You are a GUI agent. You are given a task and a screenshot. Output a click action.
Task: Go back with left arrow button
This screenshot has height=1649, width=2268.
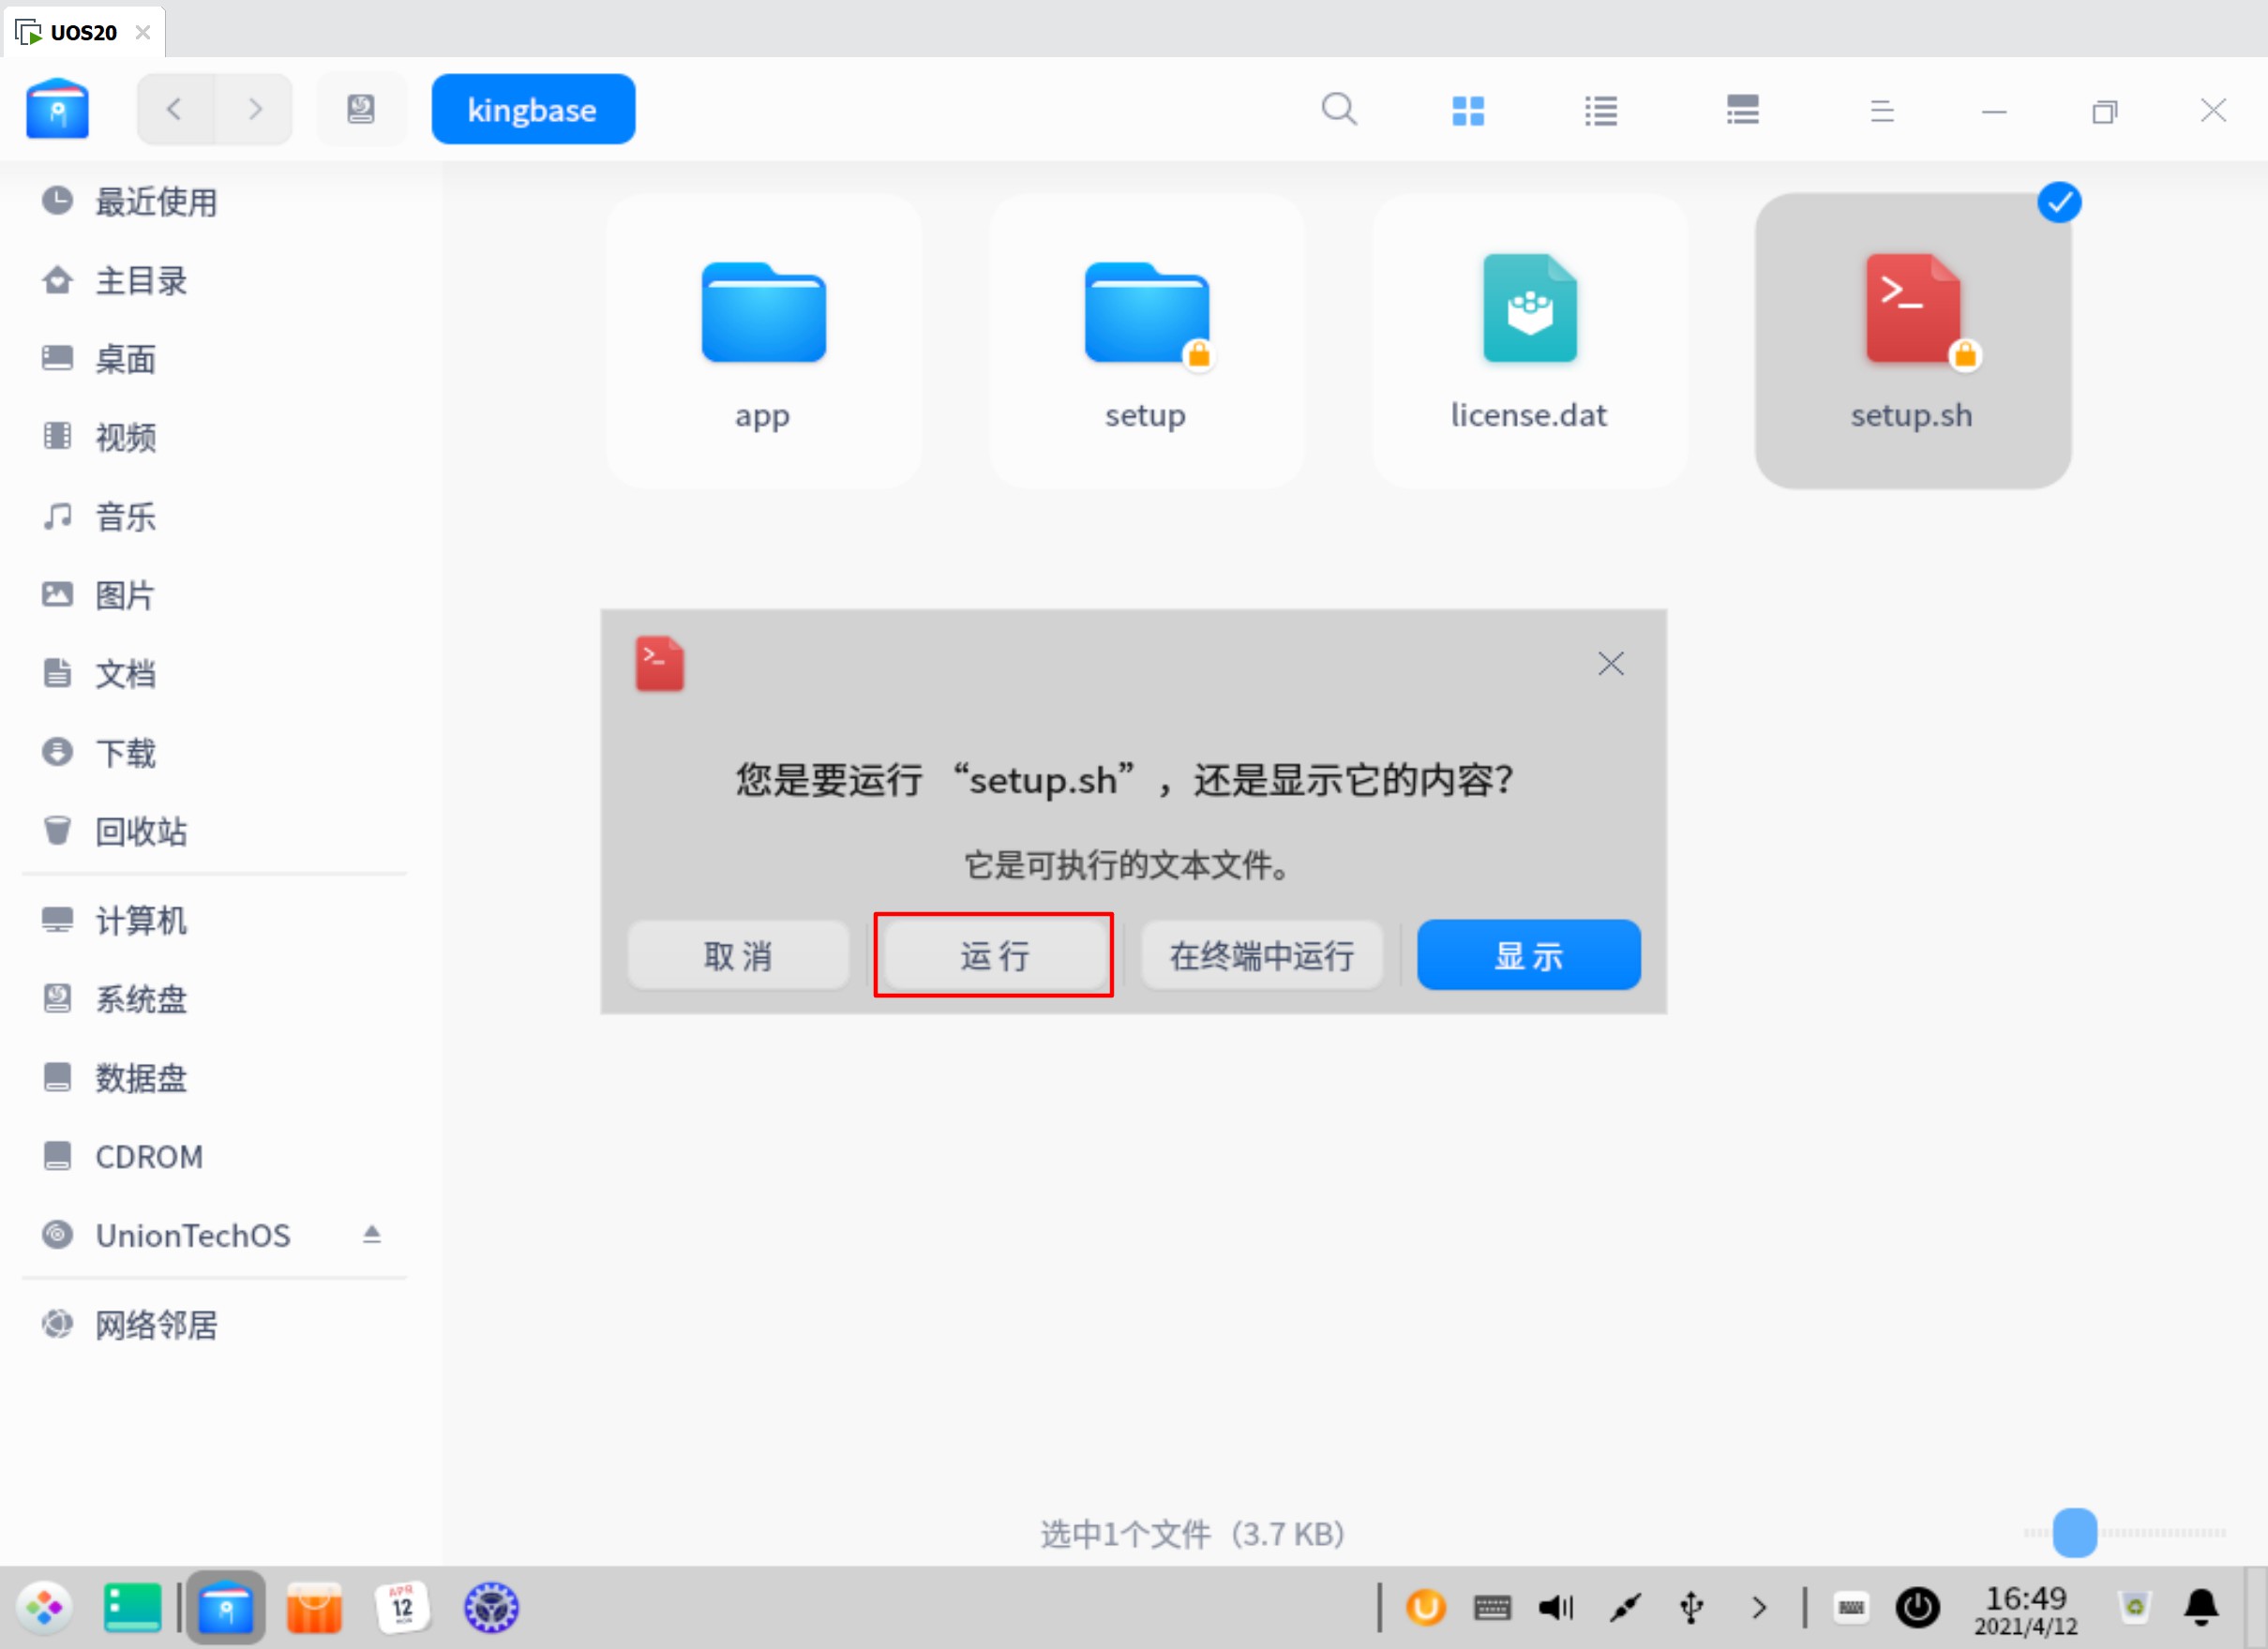point(175,109)
